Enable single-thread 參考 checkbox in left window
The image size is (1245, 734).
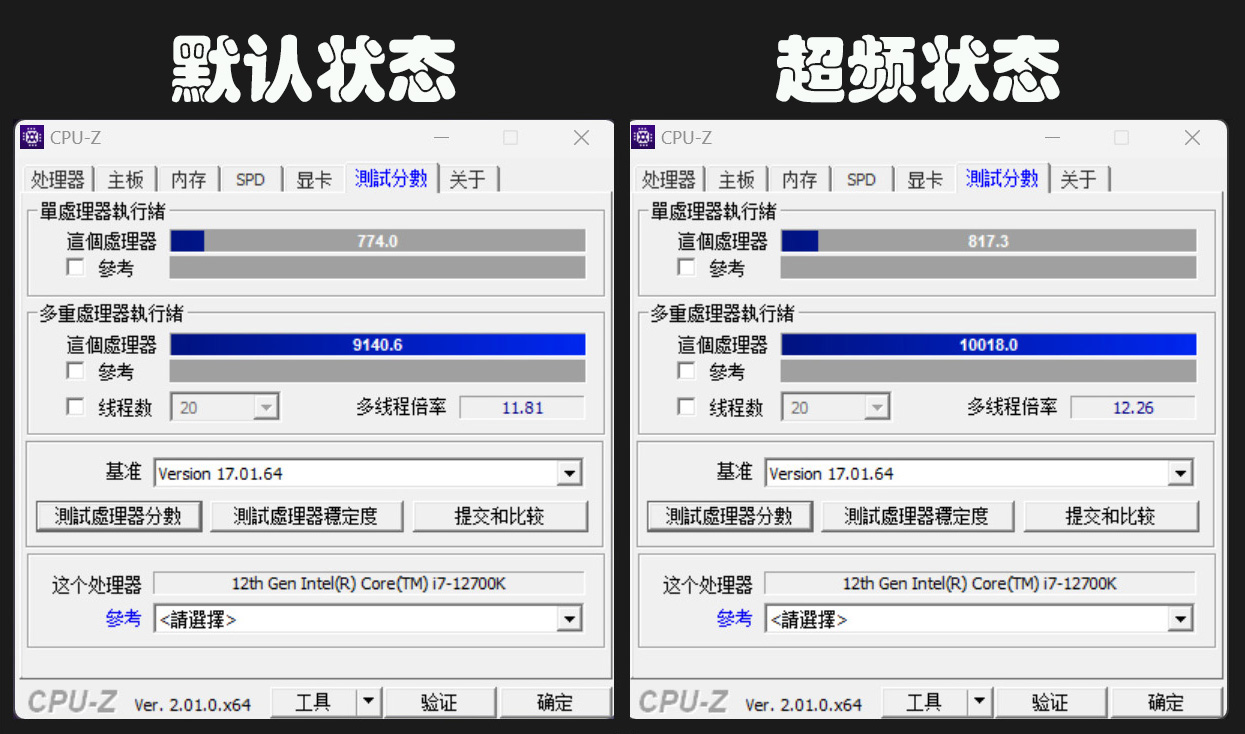(75, 267)
